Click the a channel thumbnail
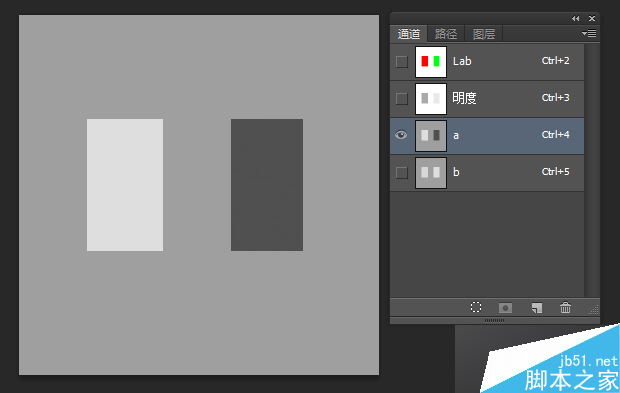The image size is (620, 393). 431,136
